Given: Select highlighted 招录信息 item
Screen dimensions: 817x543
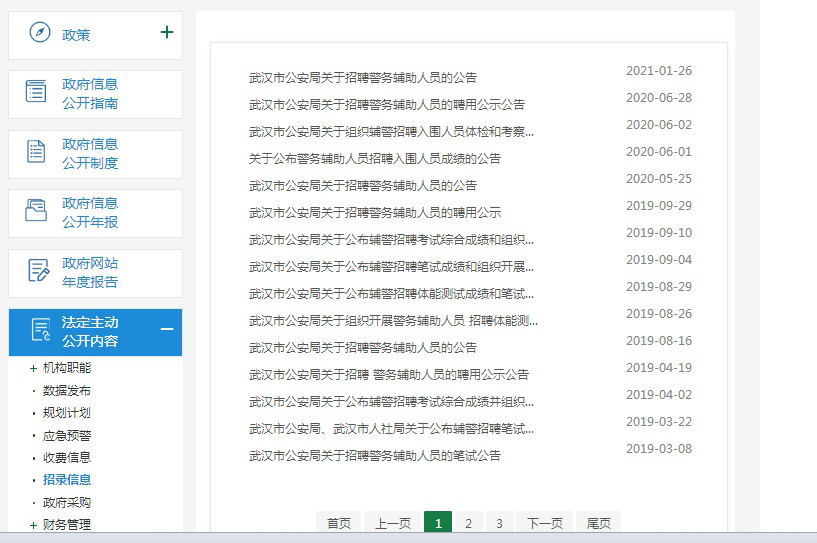Looking at the screenshot, I should point(67,479).
